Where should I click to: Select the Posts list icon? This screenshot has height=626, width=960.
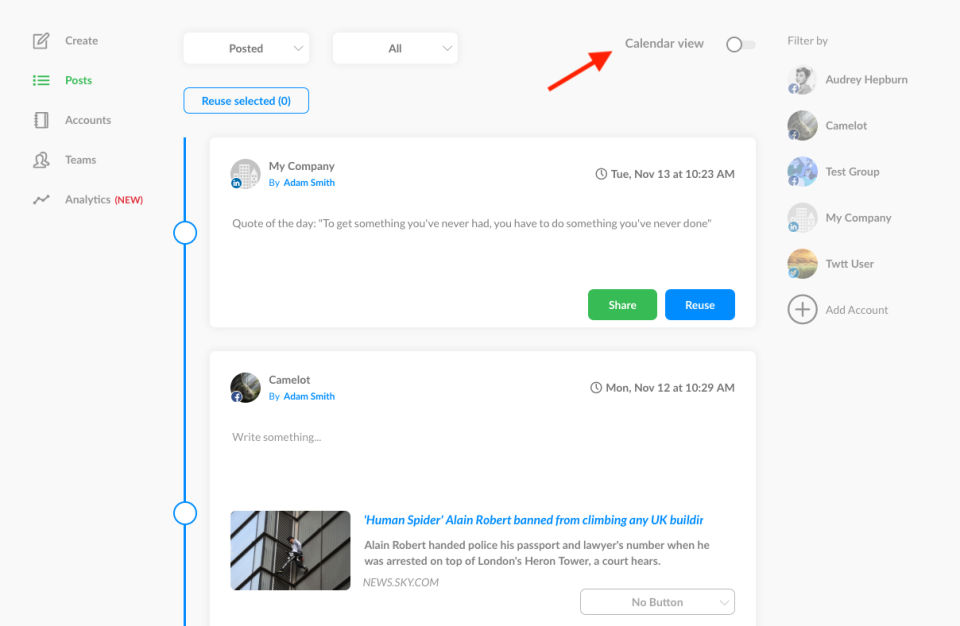tap(41, 80)
